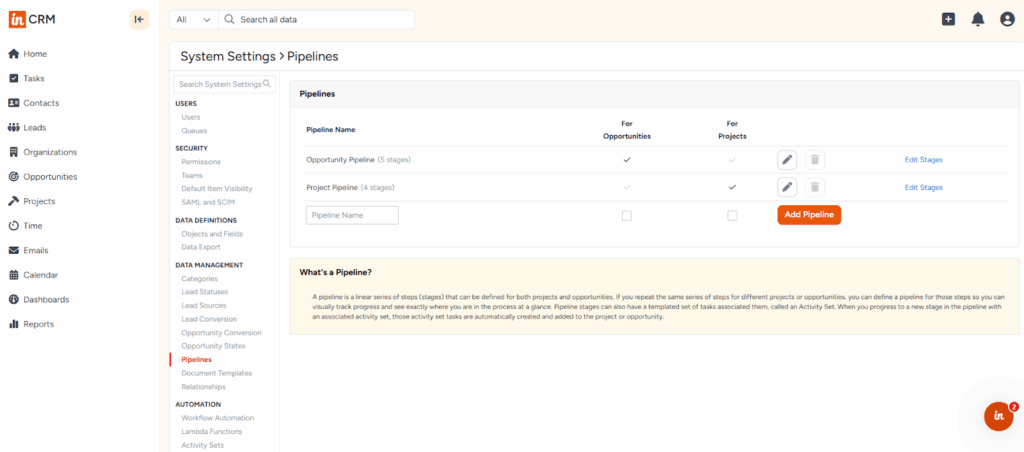1024x452 pixels.
Task: Open the user profile menu
Action: click(1007, 19)
